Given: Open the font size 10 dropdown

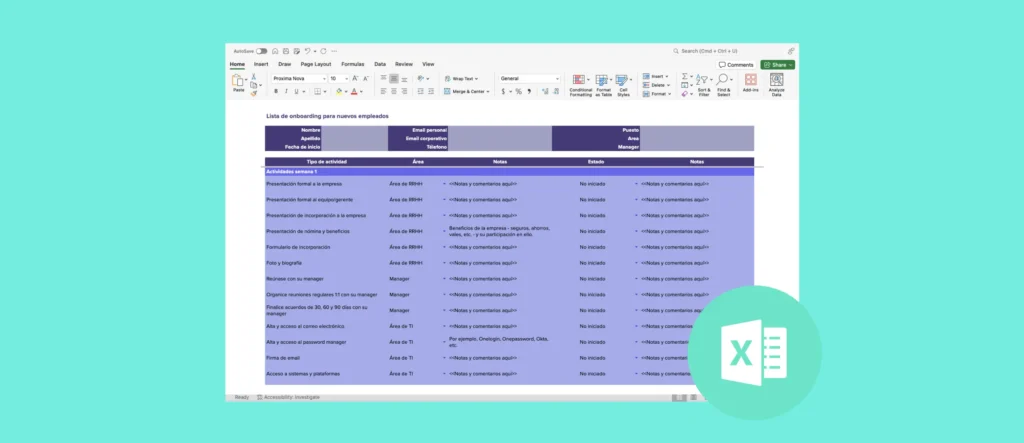Looking at the screenshot, I should (339, 78).
